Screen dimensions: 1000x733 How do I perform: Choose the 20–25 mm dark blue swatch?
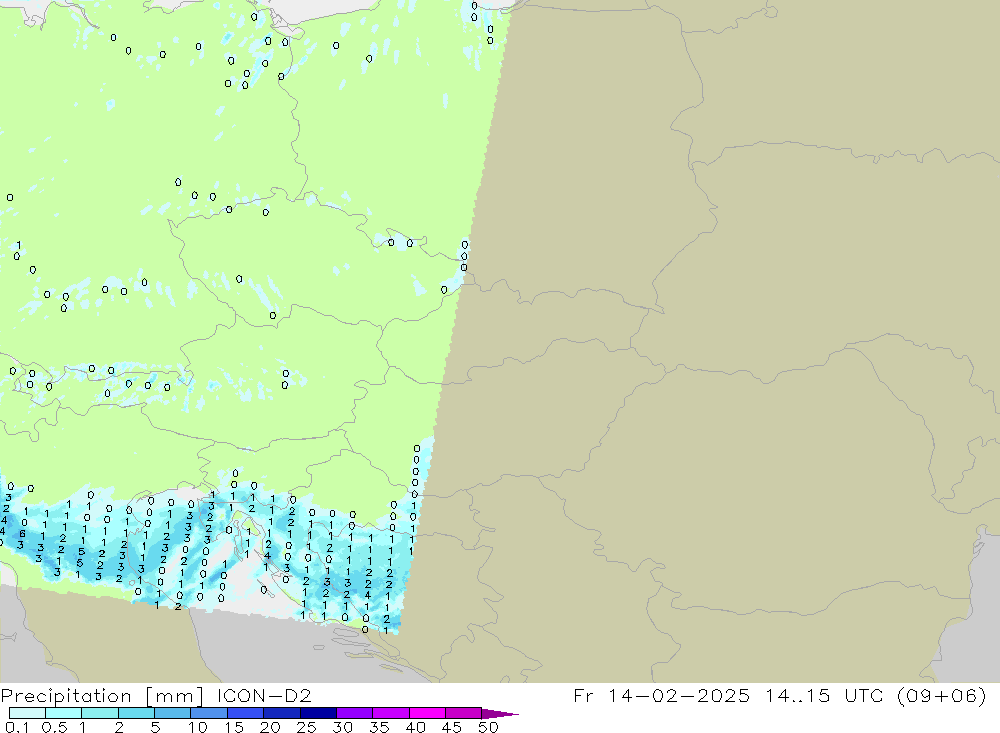click(x=282, y=713)
